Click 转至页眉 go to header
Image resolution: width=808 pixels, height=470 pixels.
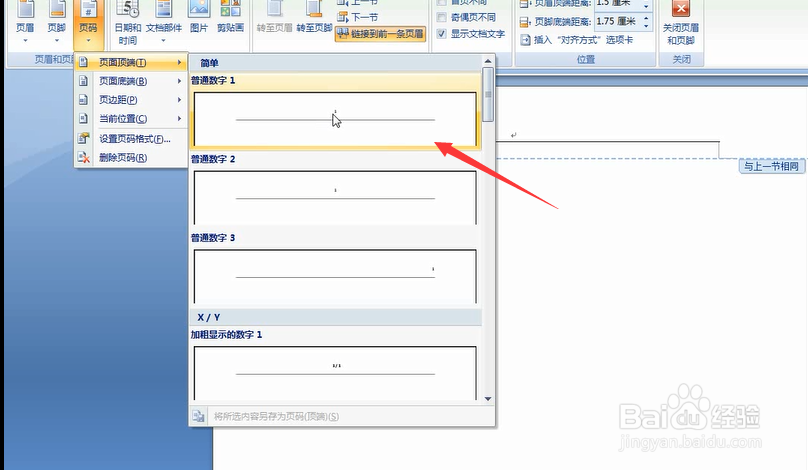pos(274,18)
